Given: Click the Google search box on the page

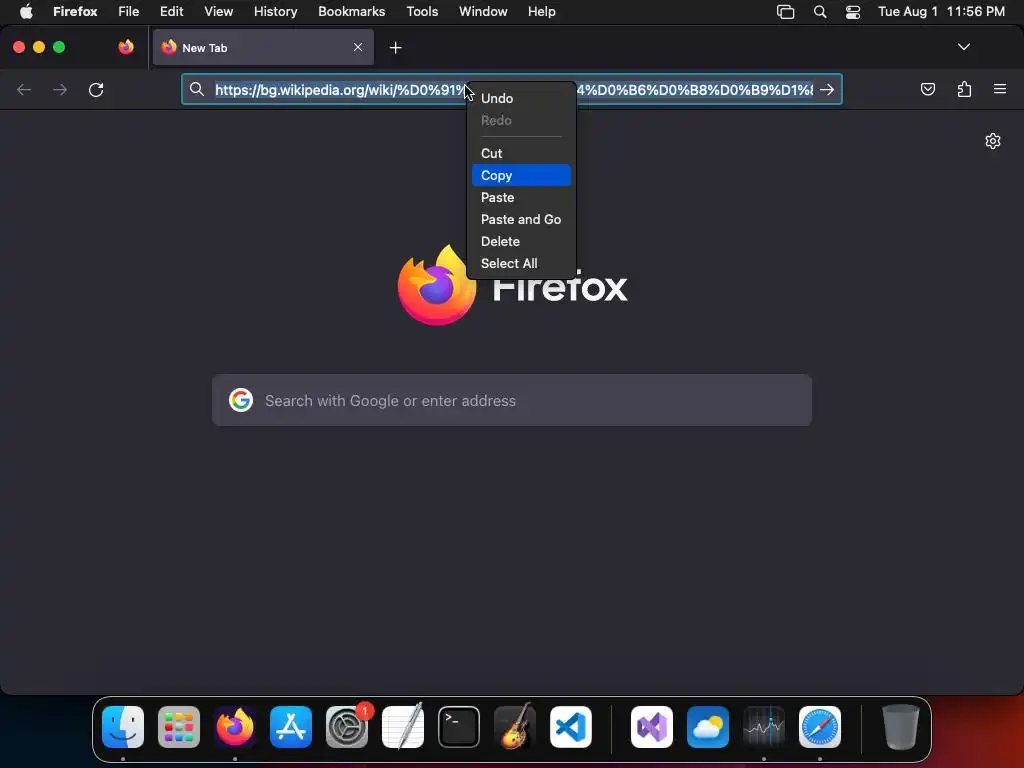Looking at the screenshot, I should pos(512,400).
